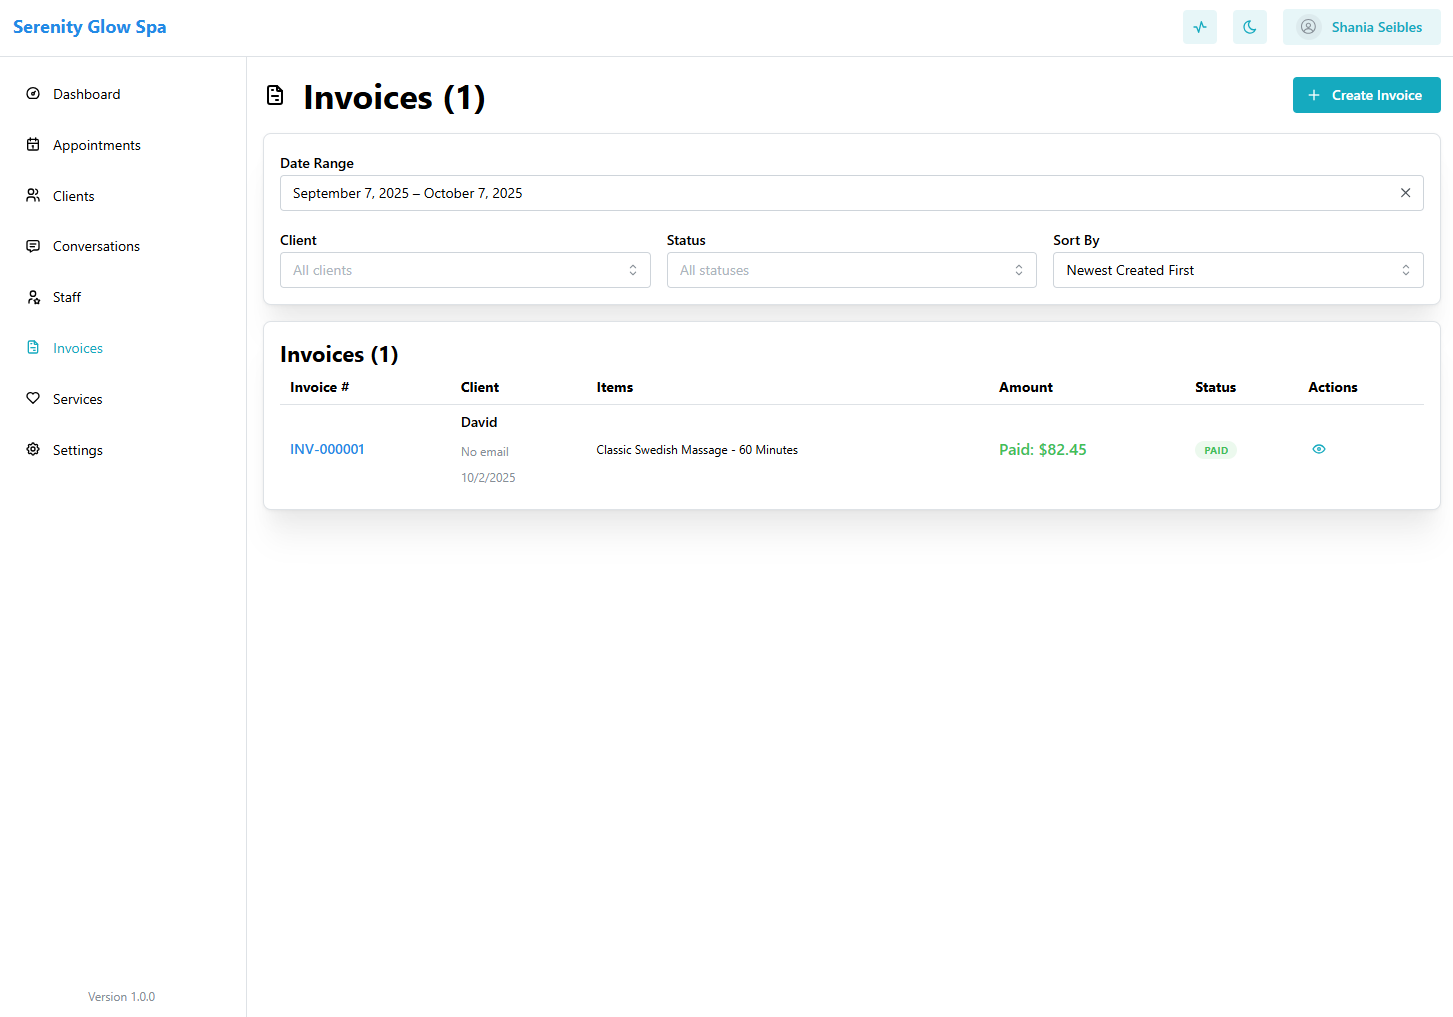Expand the All clients dropdown
The width and height of the screenshot is (1453, 1017).
pyautogui.click(x=465, y=270)
